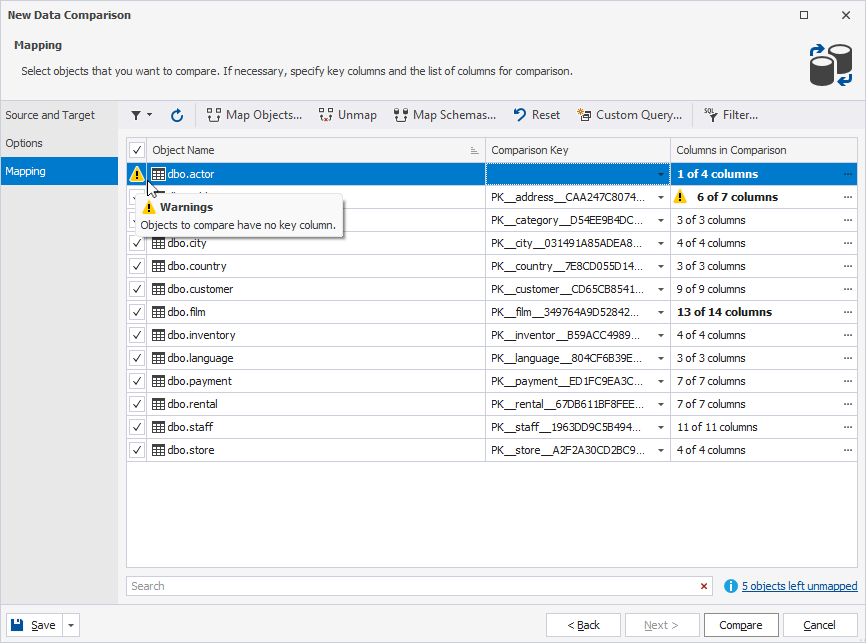The width and height of the screenshot is (866, 643).
Task: Click the warning icon in the dbo.actor row
Action: click(x=137, y=174)
